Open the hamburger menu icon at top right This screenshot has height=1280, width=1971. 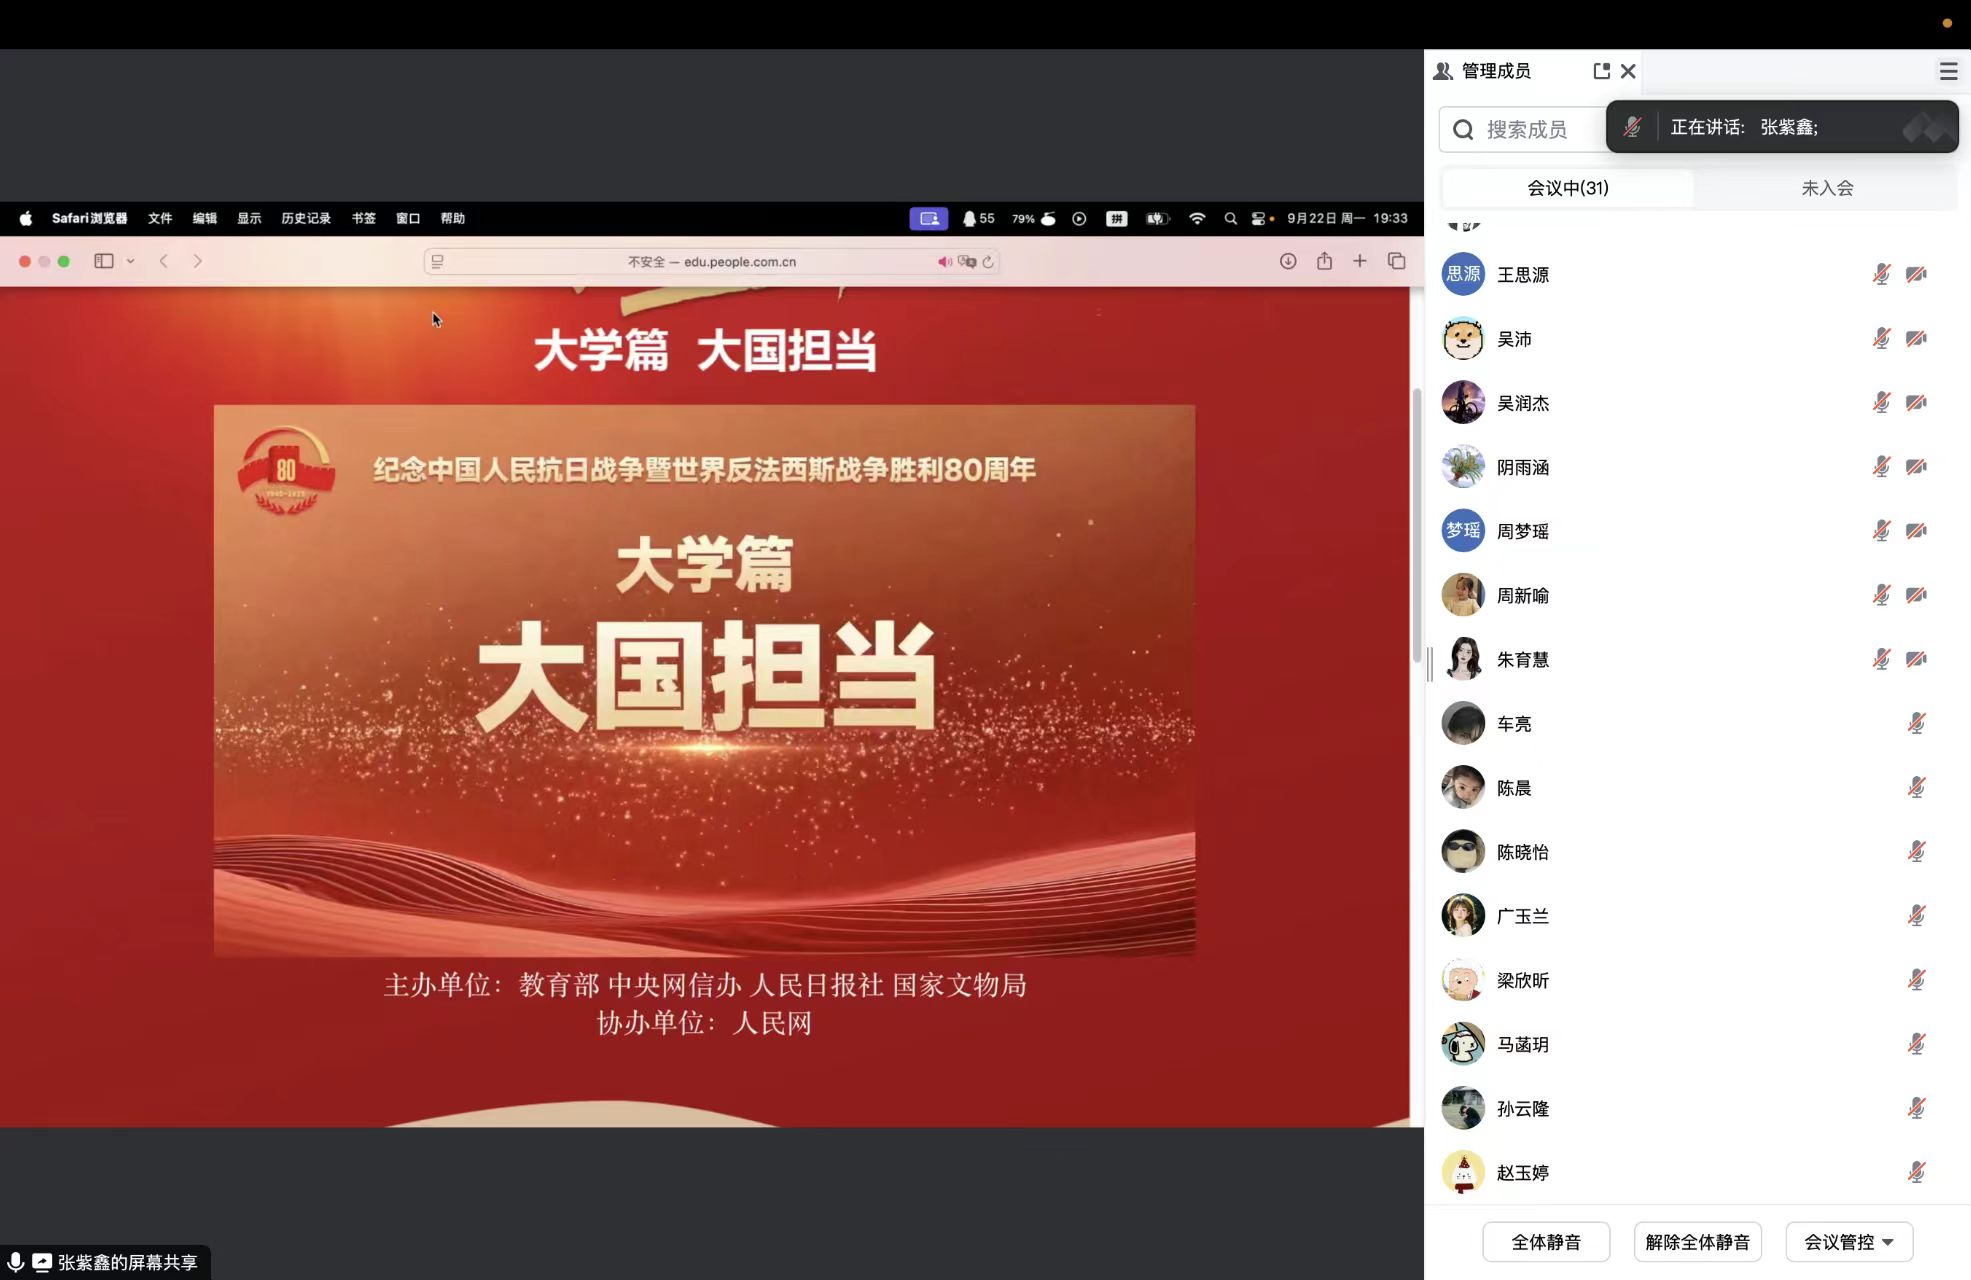pos(1948,71)
